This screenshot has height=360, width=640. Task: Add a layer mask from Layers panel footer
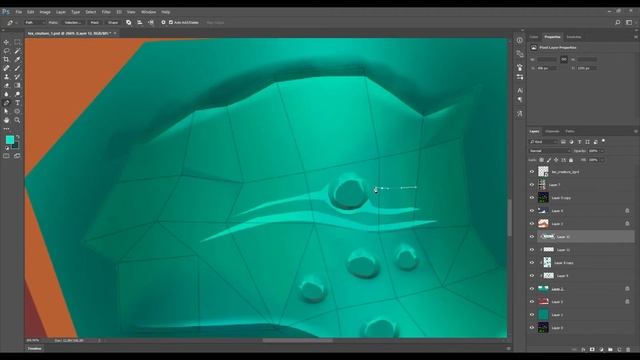[x=592, y=349]
